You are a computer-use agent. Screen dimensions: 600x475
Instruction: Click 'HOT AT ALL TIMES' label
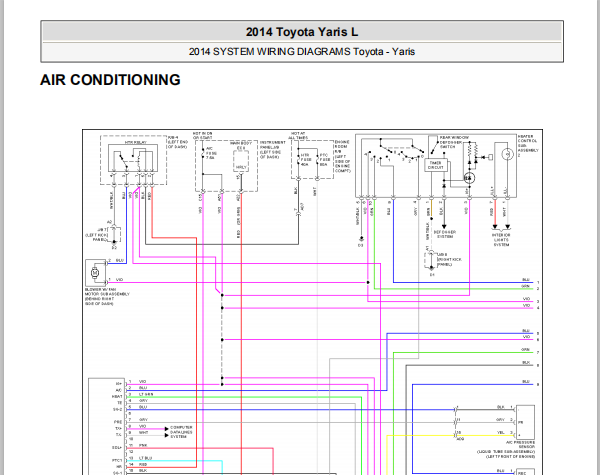tap(297, 135)
